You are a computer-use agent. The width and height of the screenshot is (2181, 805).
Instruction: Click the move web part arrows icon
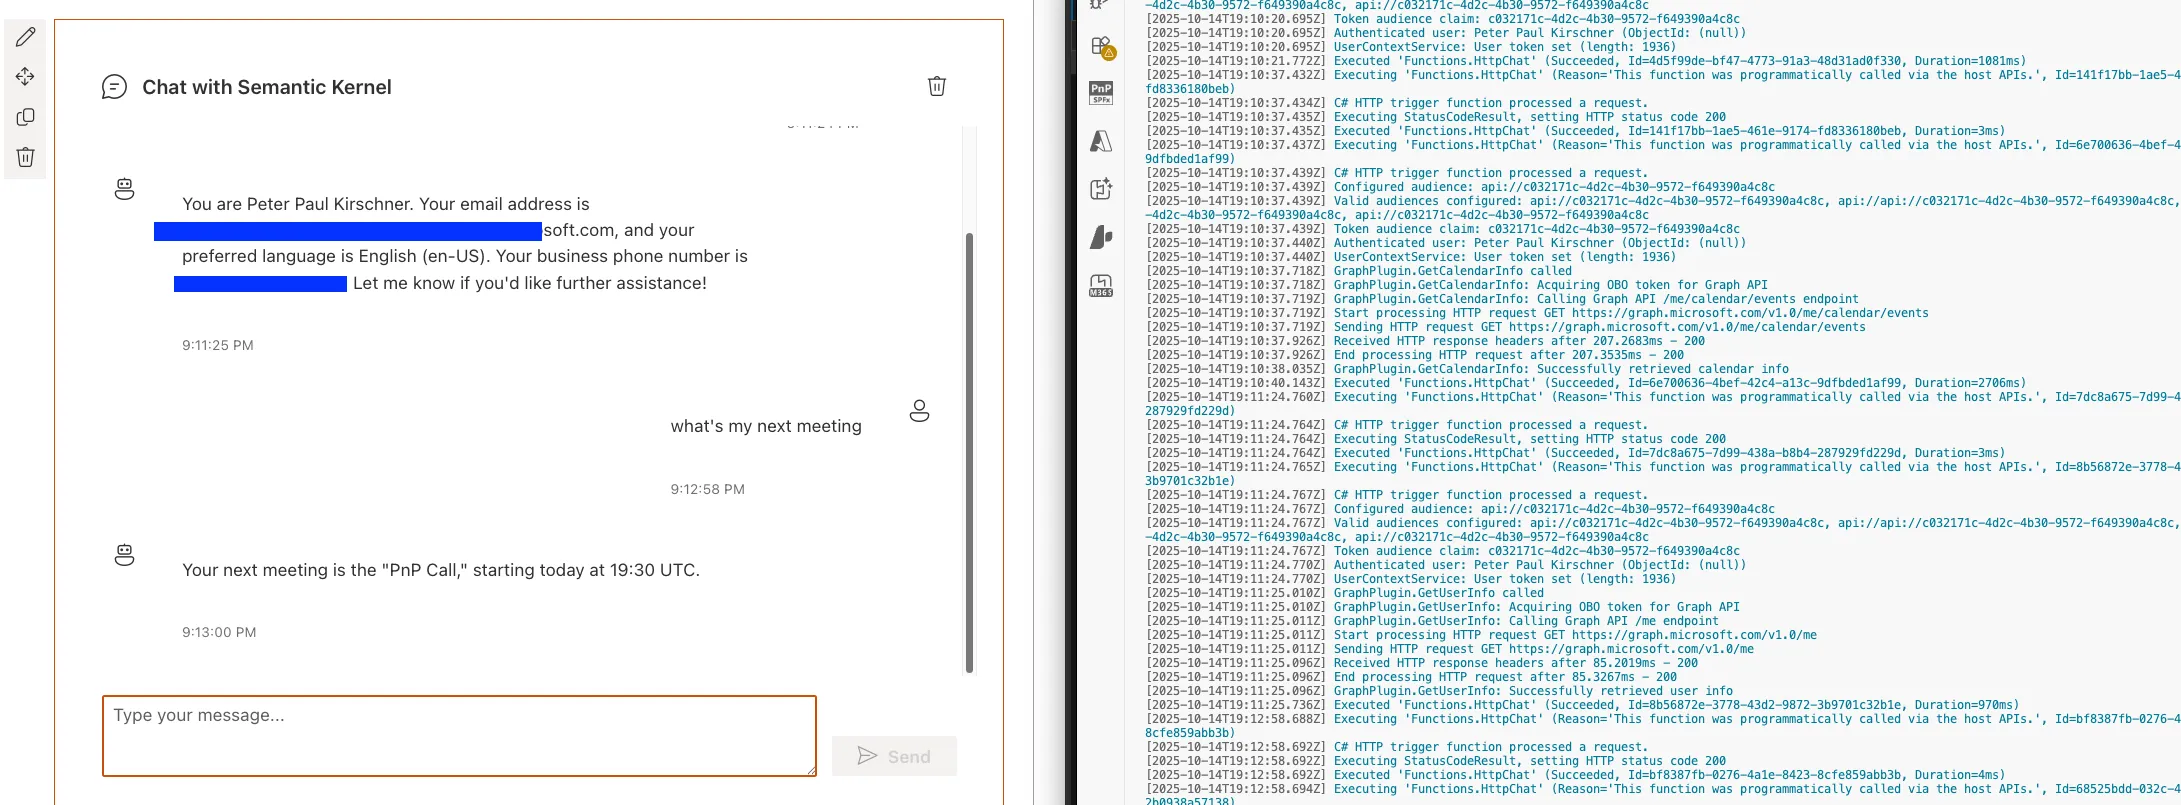(x=26, y=77)
